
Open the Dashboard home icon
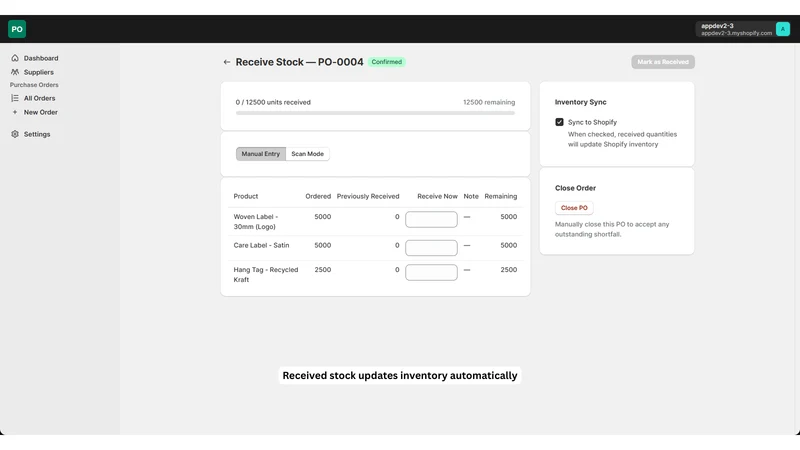[x=15, y=58]
